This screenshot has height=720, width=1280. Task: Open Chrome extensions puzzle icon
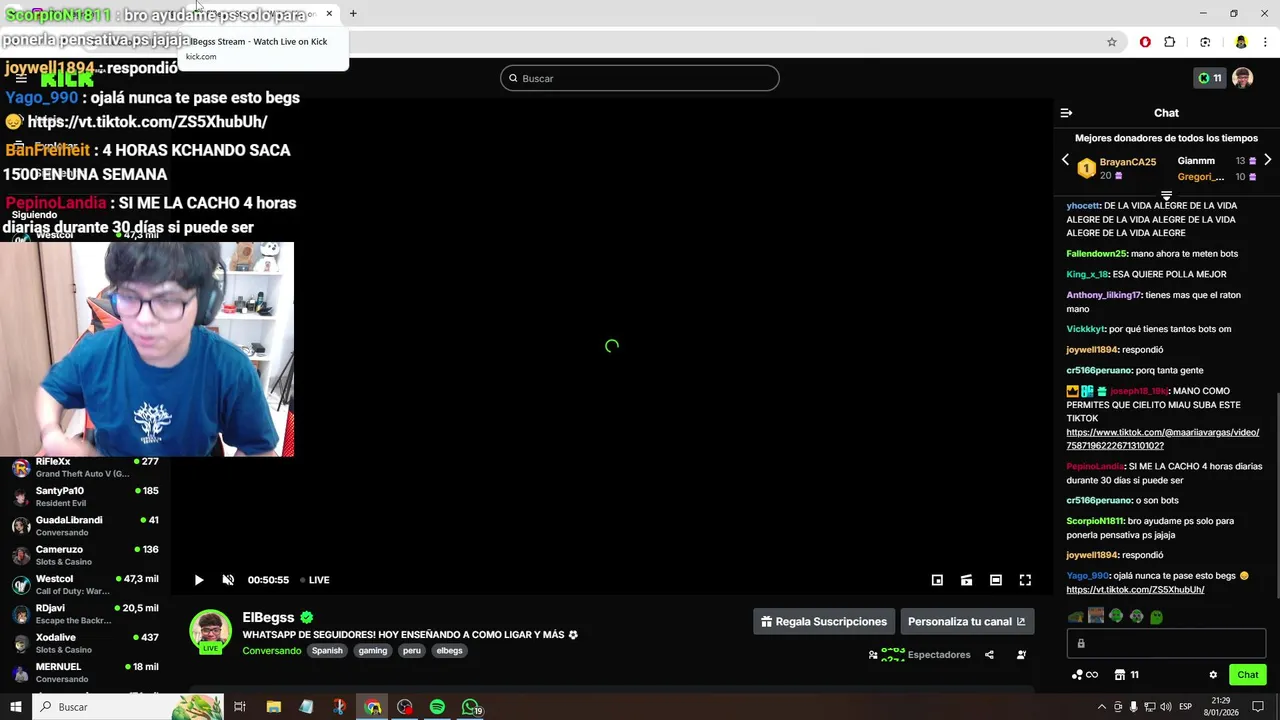[x=1169, y=42]
